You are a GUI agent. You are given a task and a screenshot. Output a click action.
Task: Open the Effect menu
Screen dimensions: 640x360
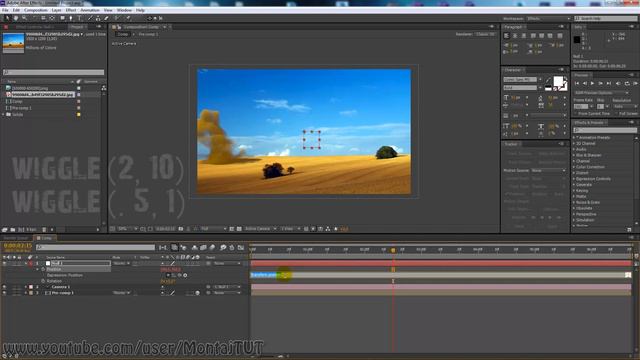point(71,10)
